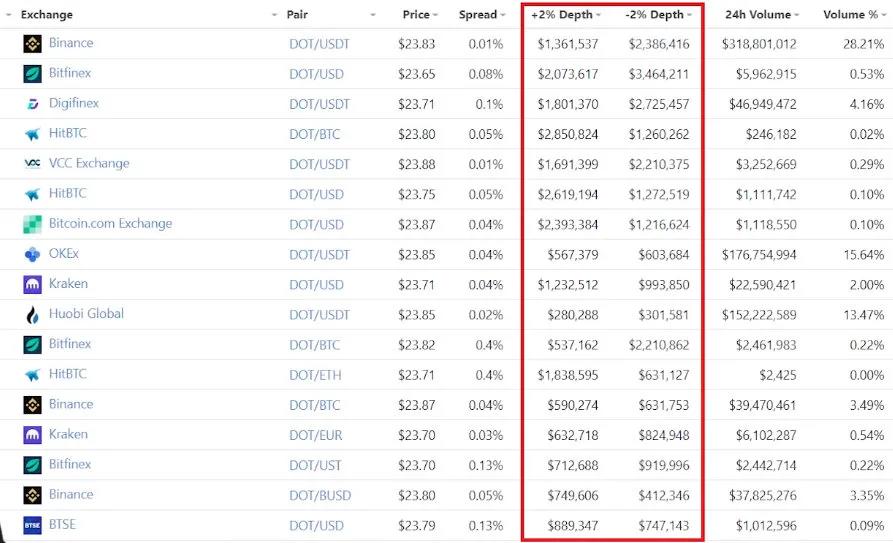Select the Exchange column header label
Viewport: 893px width, 543px height.
[x=46, y=15]
